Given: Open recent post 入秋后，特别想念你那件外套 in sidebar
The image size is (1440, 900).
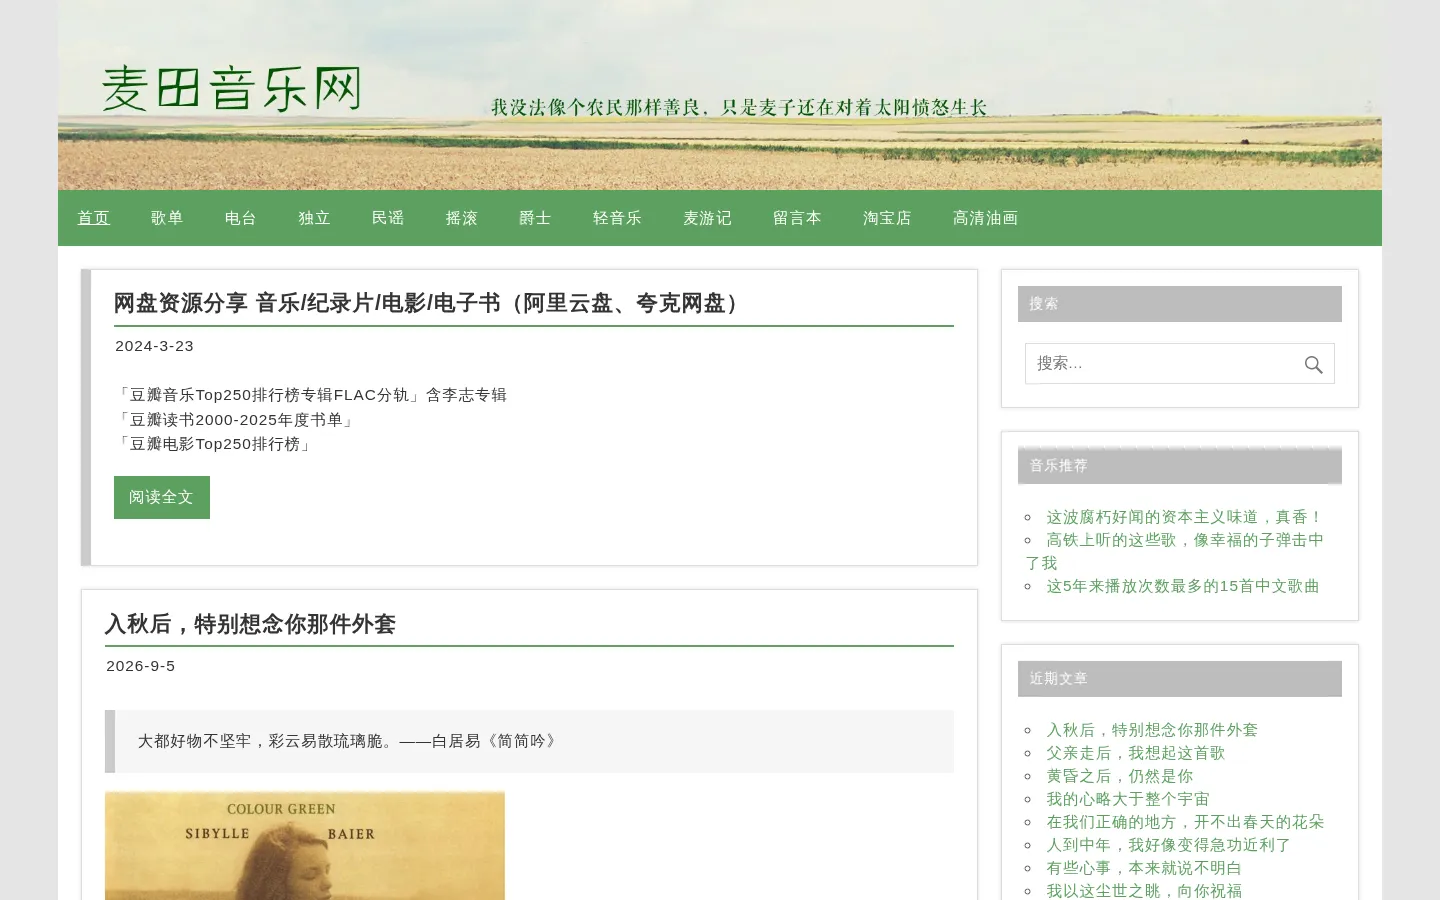Looking at the screenshot, I should 1152,730.
